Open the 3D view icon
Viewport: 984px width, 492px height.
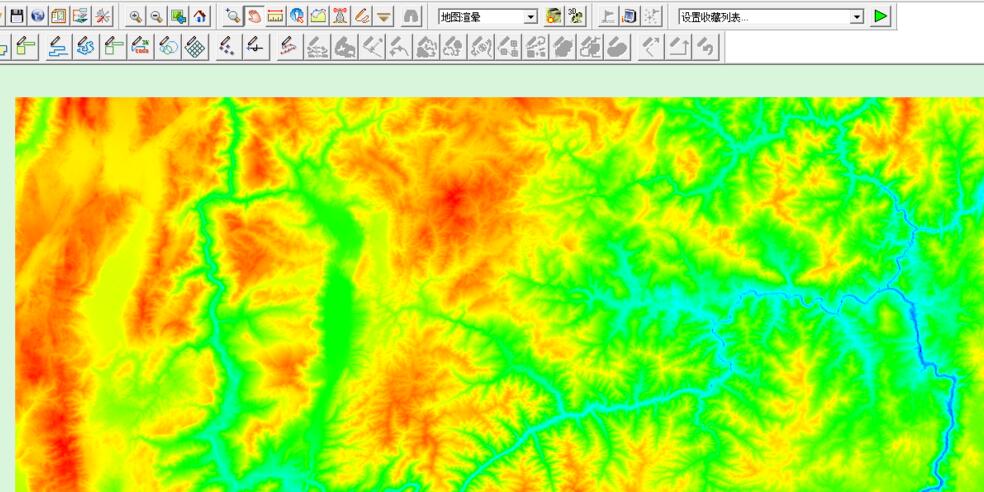575,16
